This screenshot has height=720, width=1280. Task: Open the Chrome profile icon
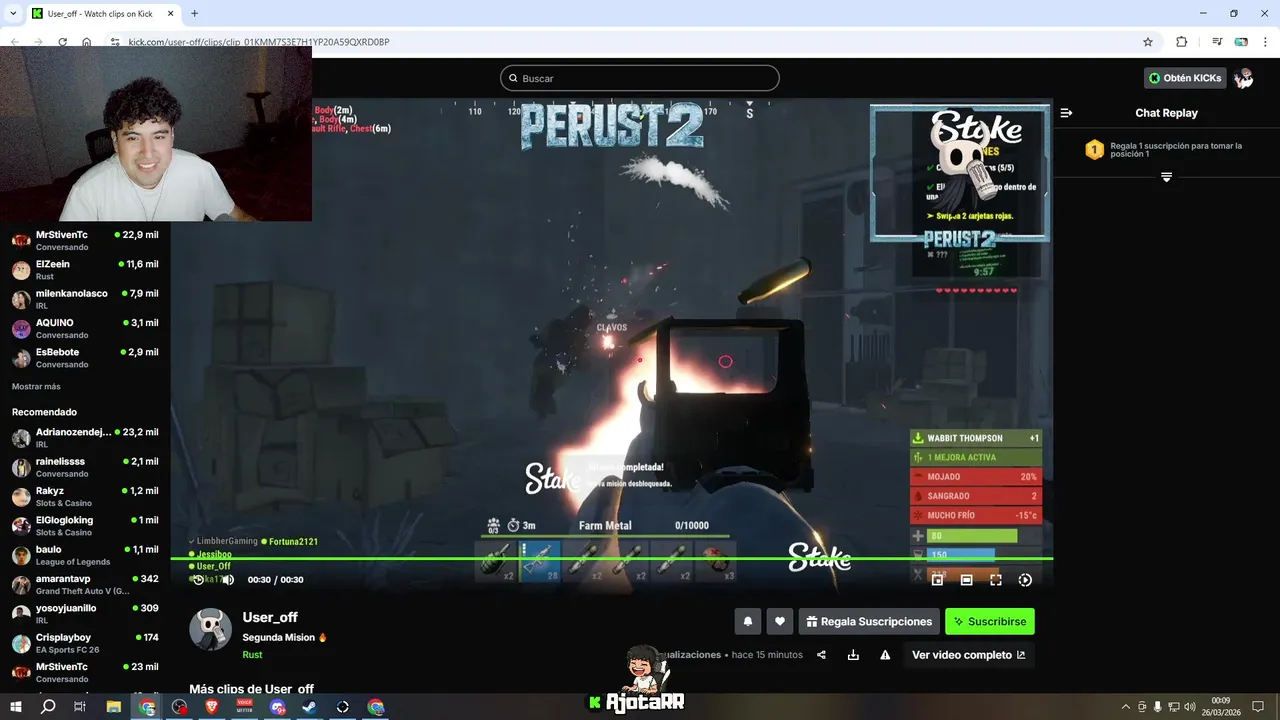(1241, 42)
